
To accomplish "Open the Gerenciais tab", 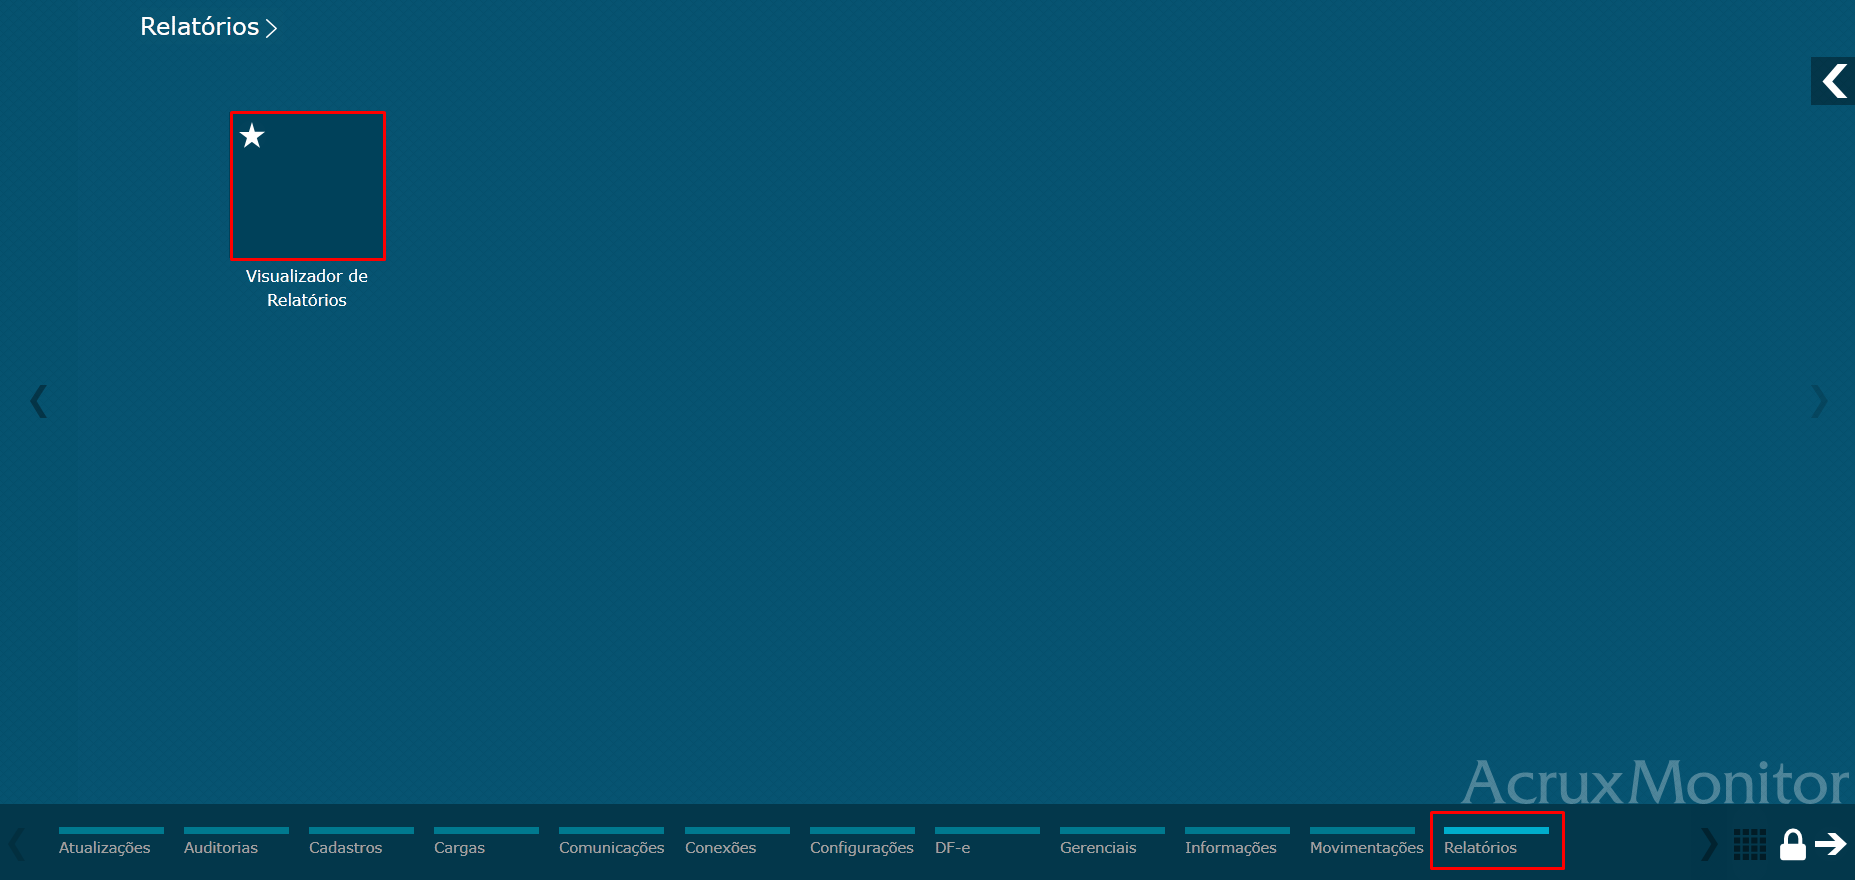I will tap(1112, 841).
